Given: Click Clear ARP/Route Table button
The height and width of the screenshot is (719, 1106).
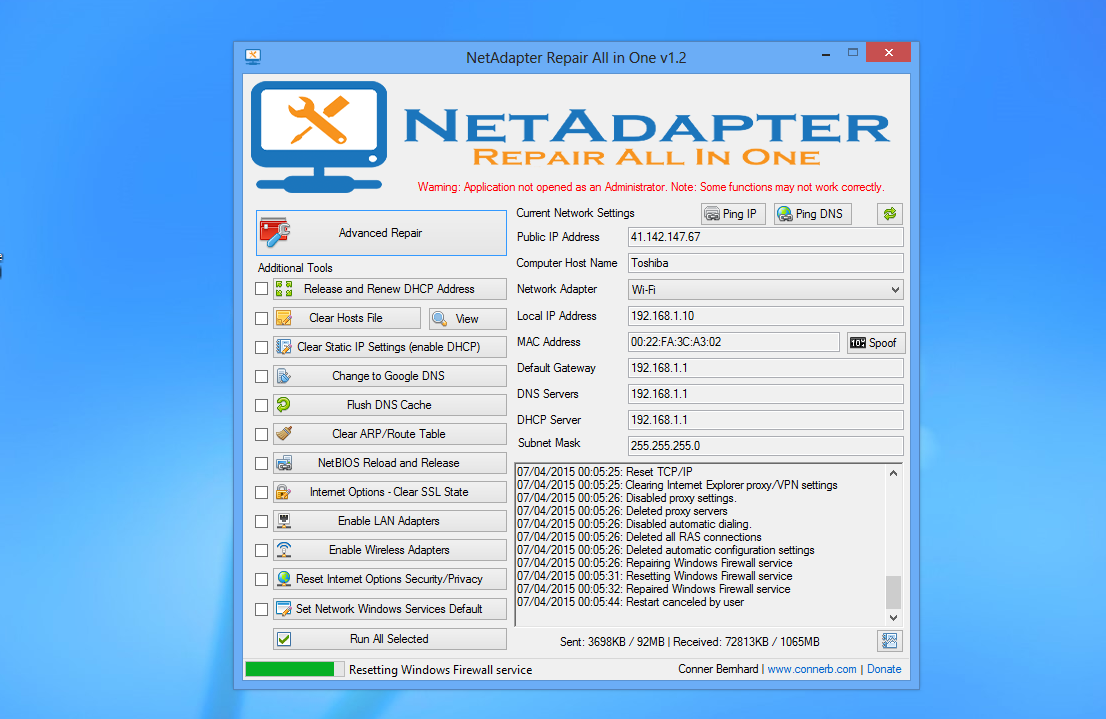Looking at the screenshot, I should coord(389,434).
